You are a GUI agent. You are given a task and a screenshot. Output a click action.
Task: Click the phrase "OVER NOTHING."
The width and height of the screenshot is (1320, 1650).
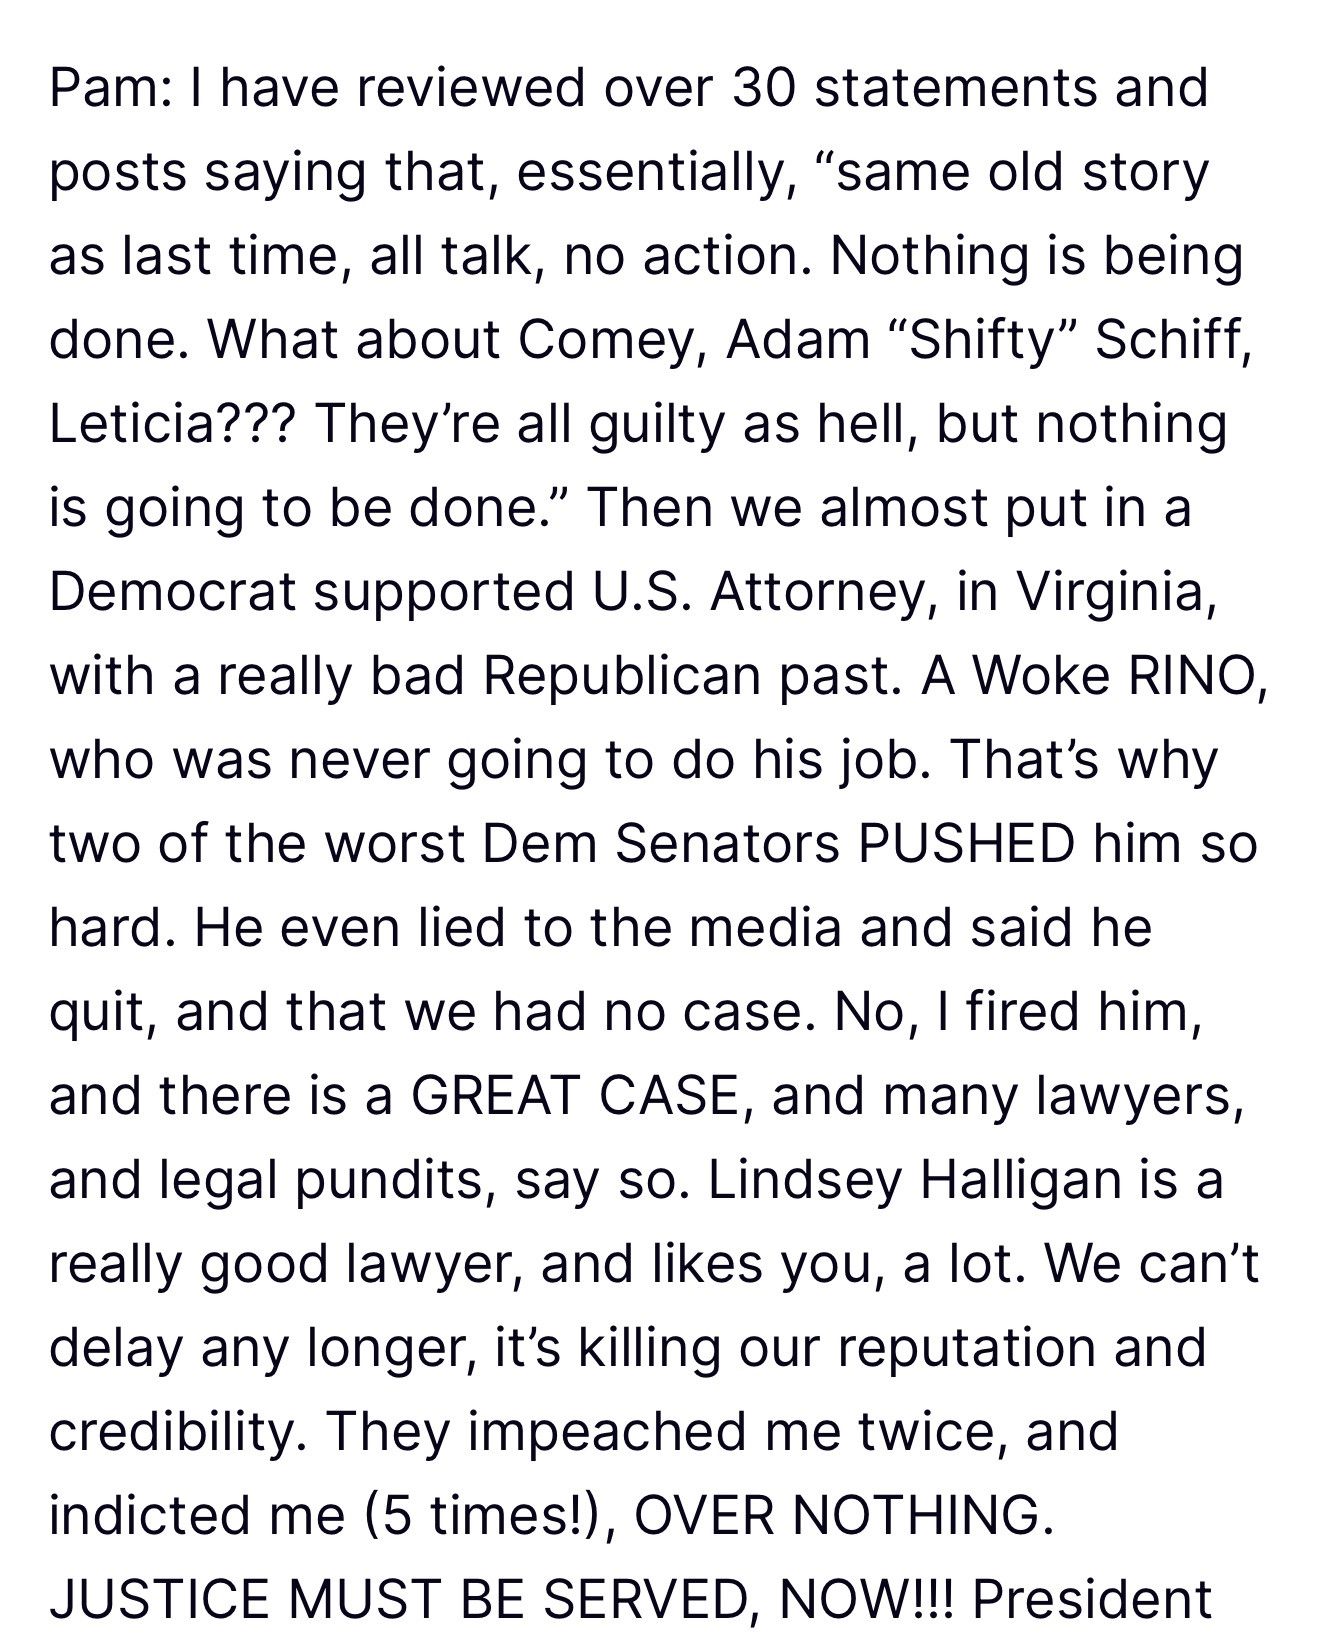pyautogui.click(x=843, y=1516)
